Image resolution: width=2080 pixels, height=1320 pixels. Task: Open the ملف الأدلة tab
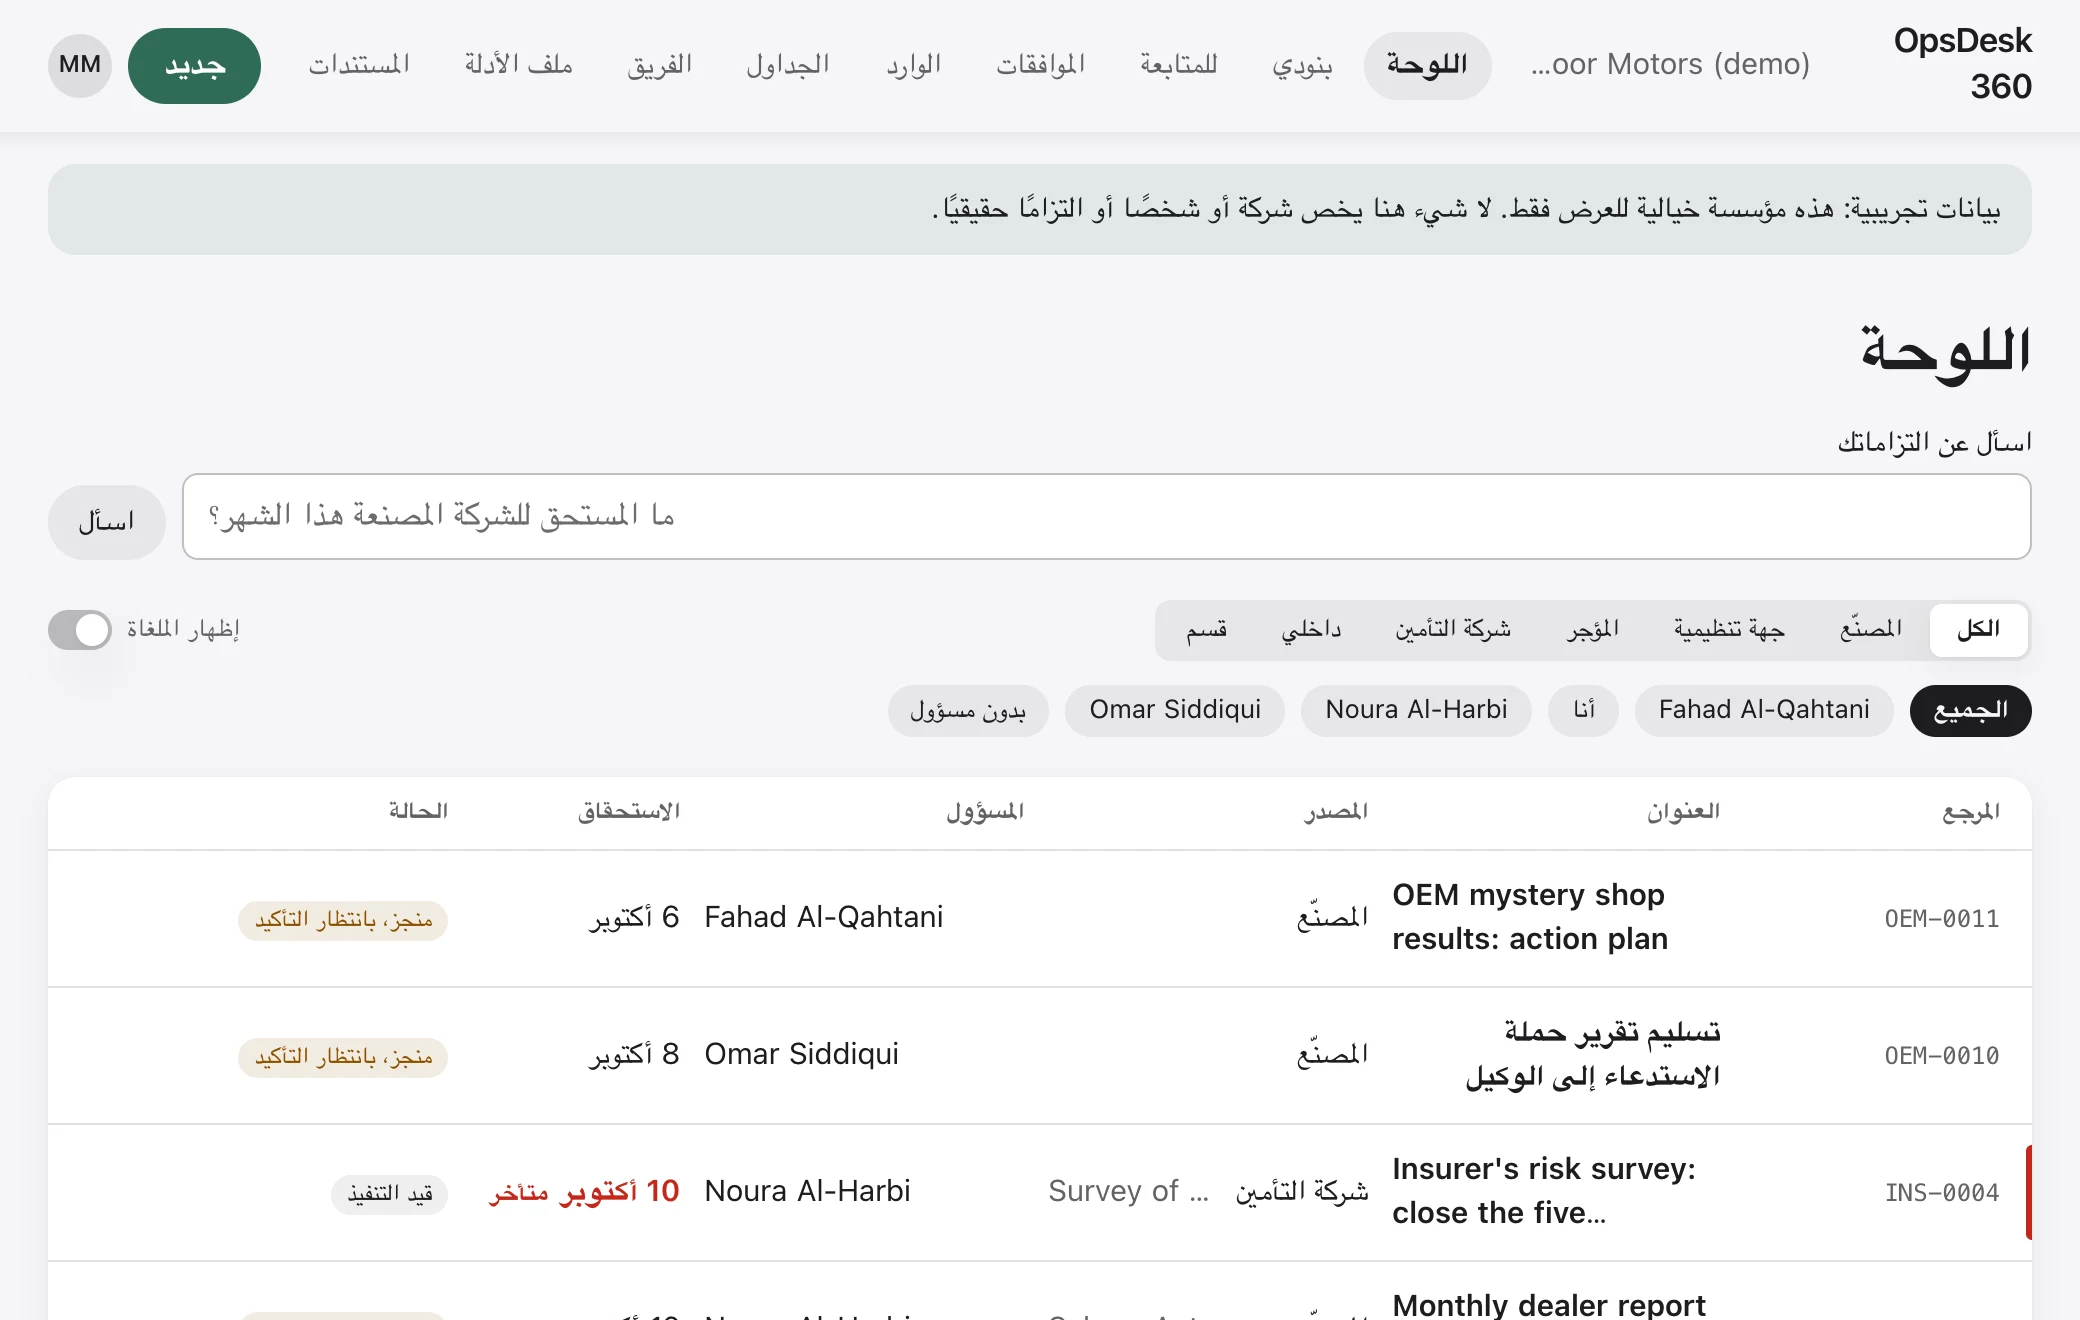[518, 65]
